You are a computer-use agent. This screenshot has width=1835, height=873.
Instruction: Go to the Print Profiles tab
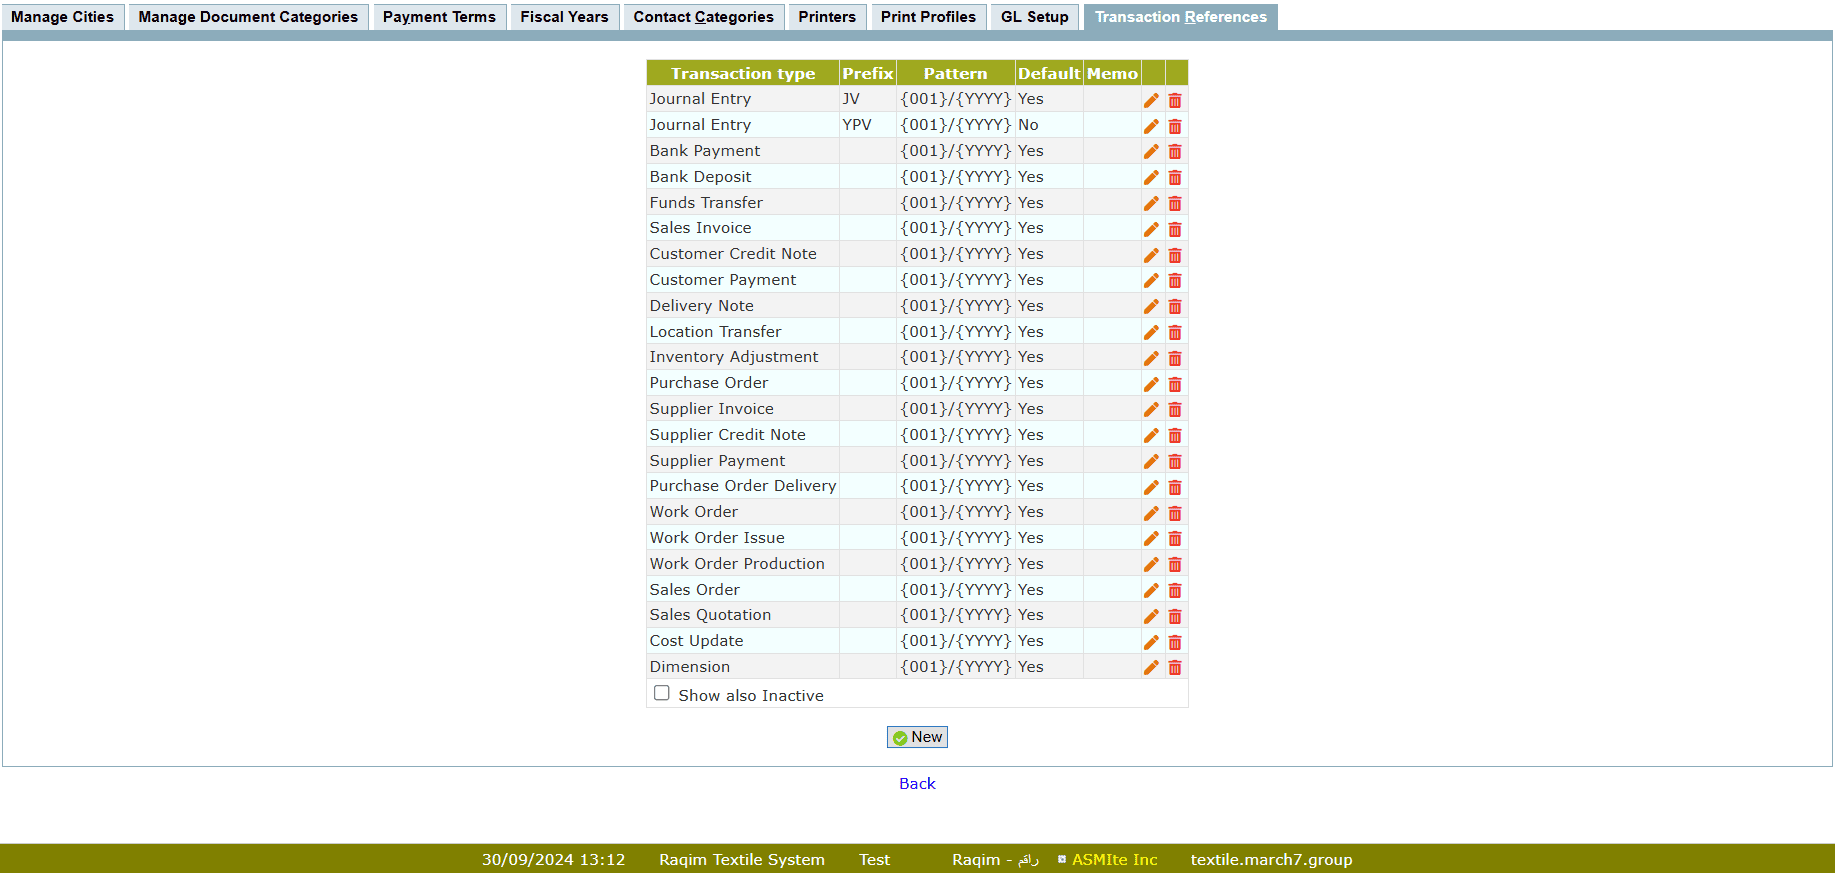click(x=927, y=17)
